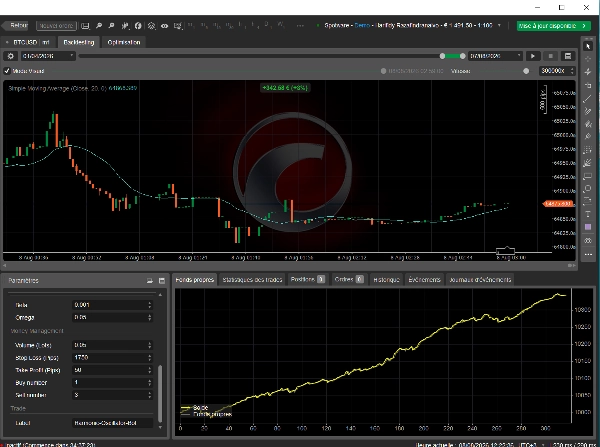Click the Label text field Harmonic-Oscillator-Bot

tap(112, 423)
